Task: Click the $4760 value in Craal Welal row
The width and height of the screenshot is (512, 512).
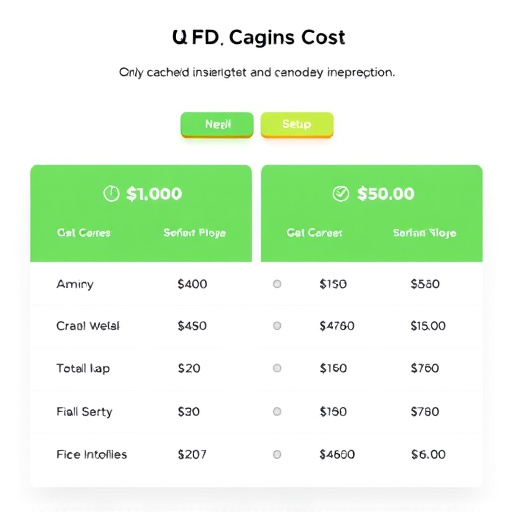Action: pos(337,326)
